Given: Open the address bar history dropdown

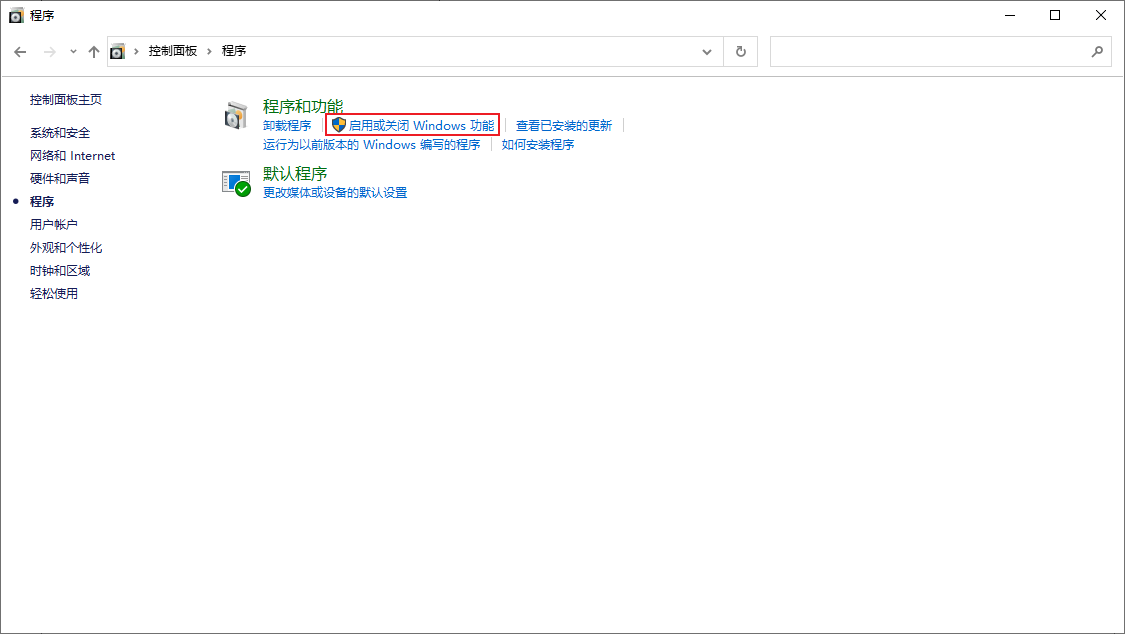Looking at the screenshot, I should coord(707,52).
